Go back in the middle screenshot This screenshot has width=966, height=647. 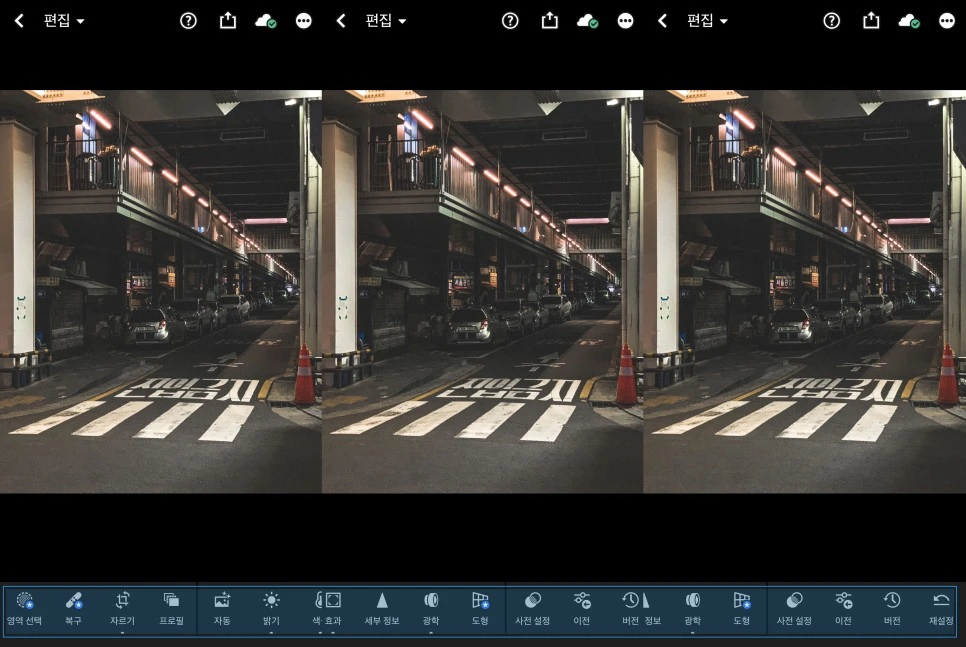pyautogui.click(x=341, y=21)
